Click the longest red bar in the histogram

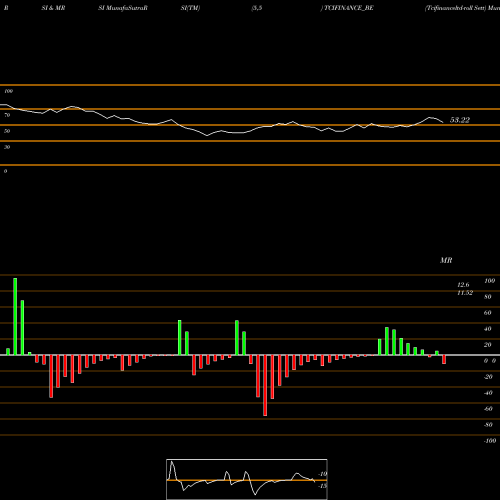click(x=265, y=385)
